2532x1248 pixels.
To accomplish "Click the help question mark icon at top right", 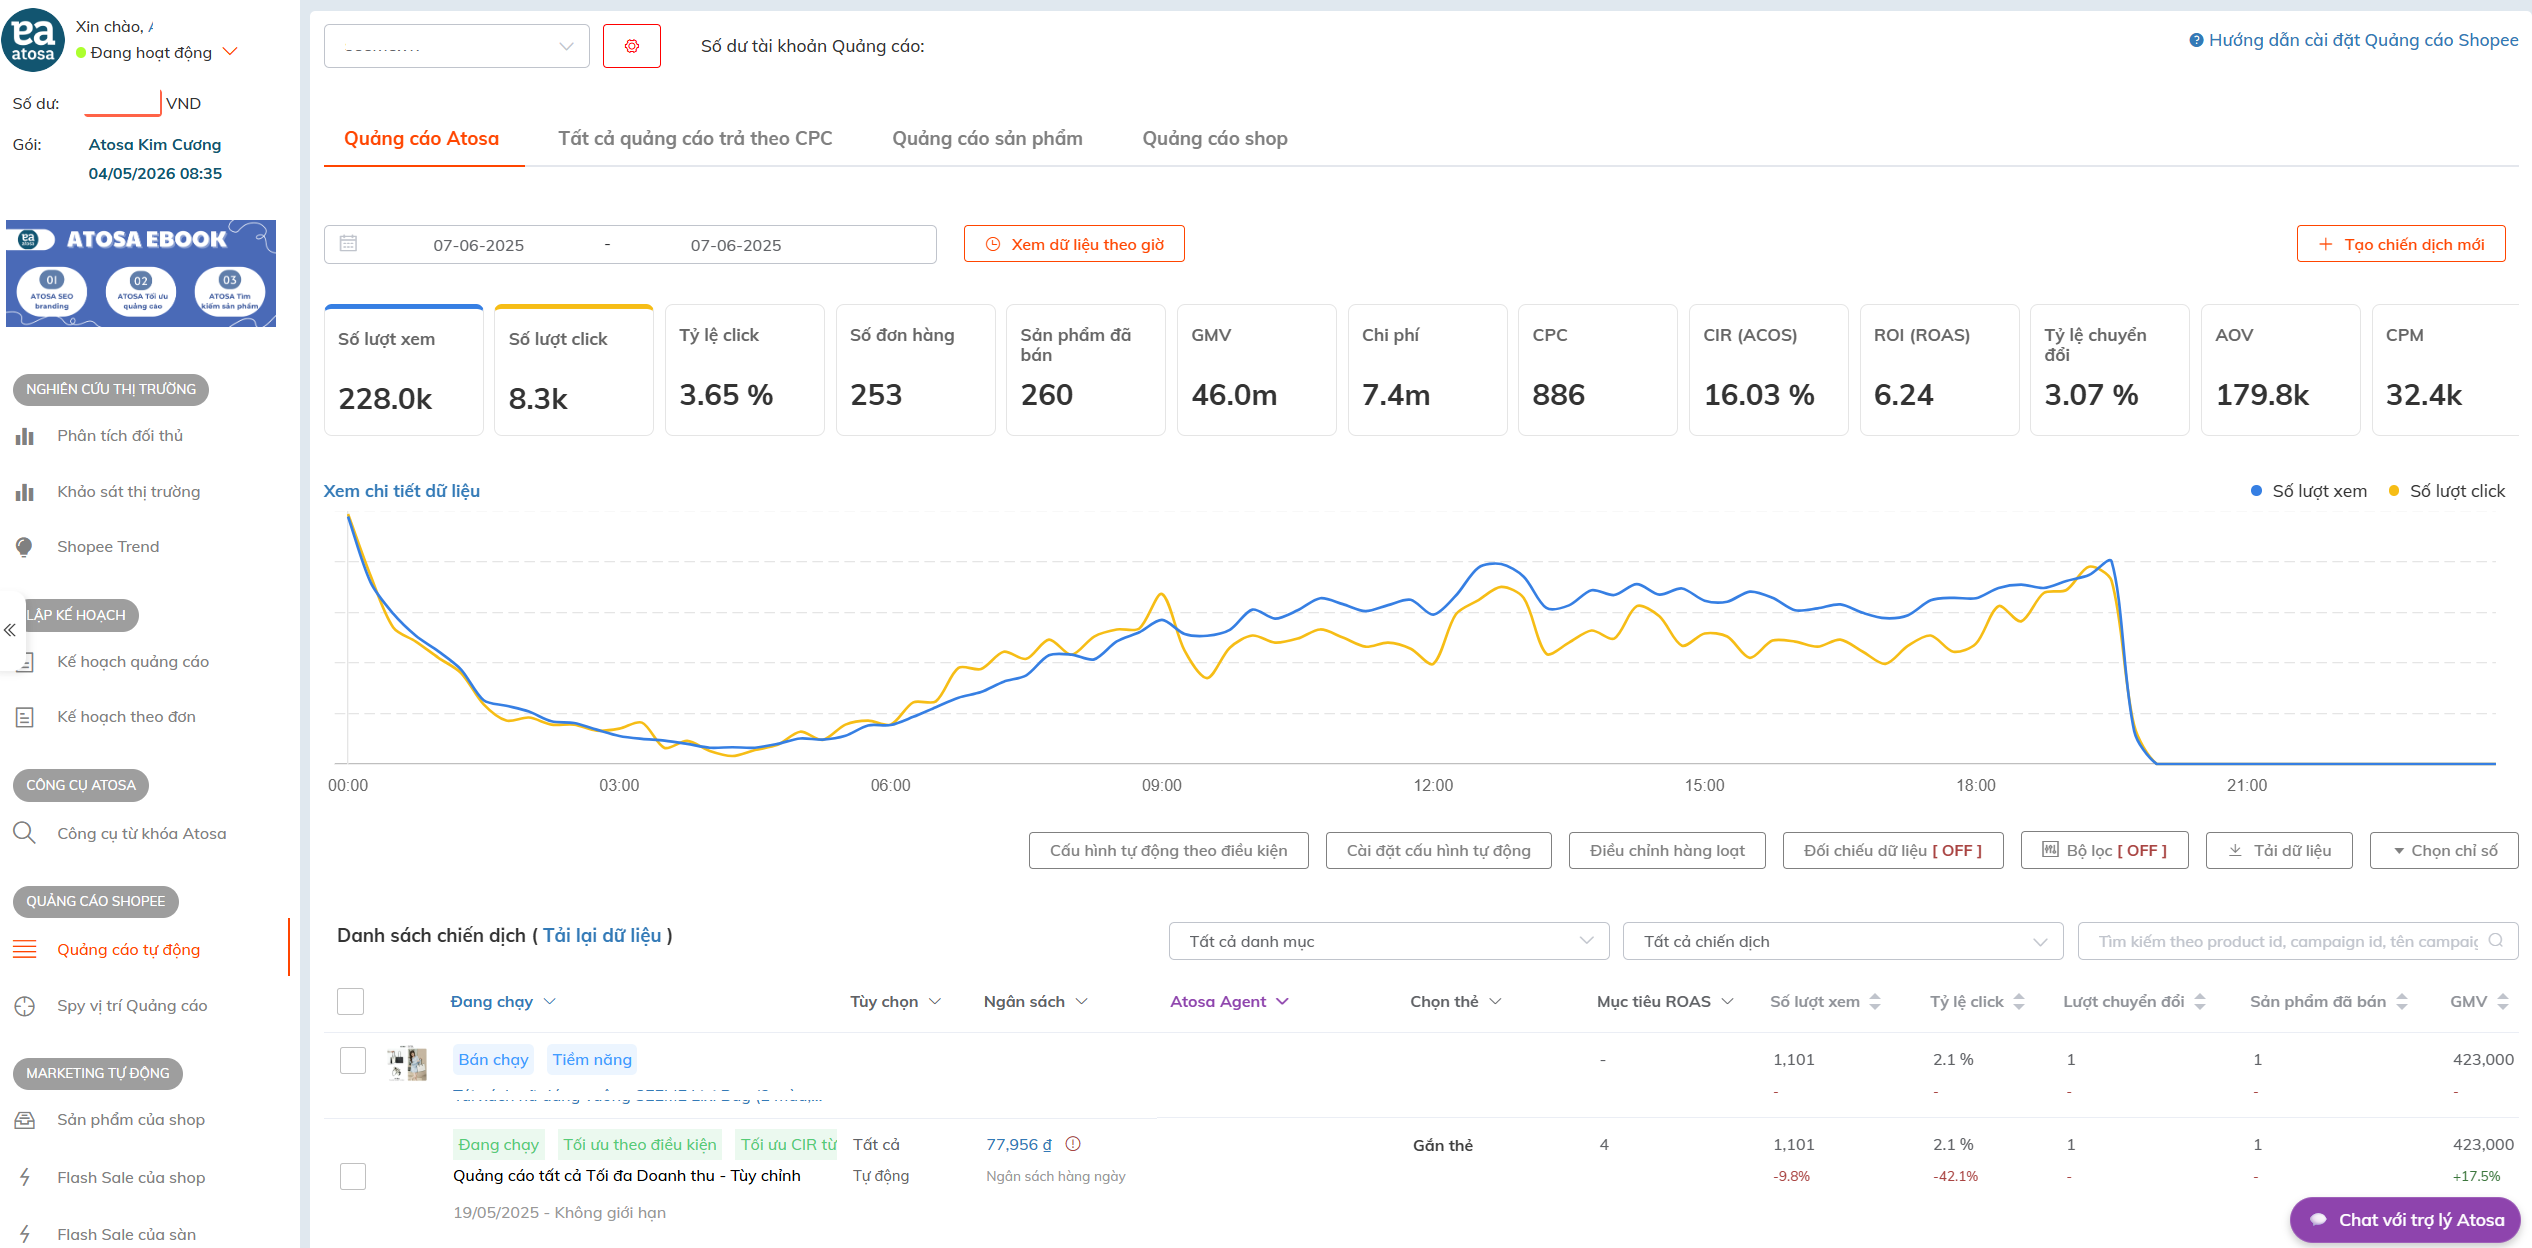I will click(2196, 40).
